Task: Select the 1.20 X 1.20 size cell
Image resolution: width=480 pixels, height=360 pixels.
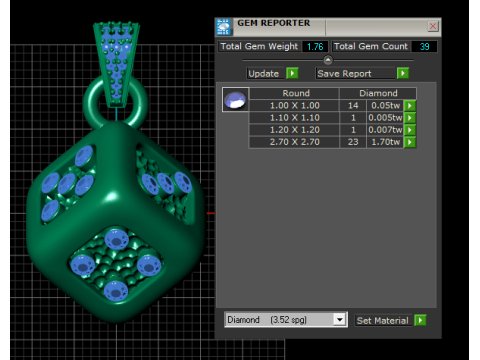Action: (294, 130)
